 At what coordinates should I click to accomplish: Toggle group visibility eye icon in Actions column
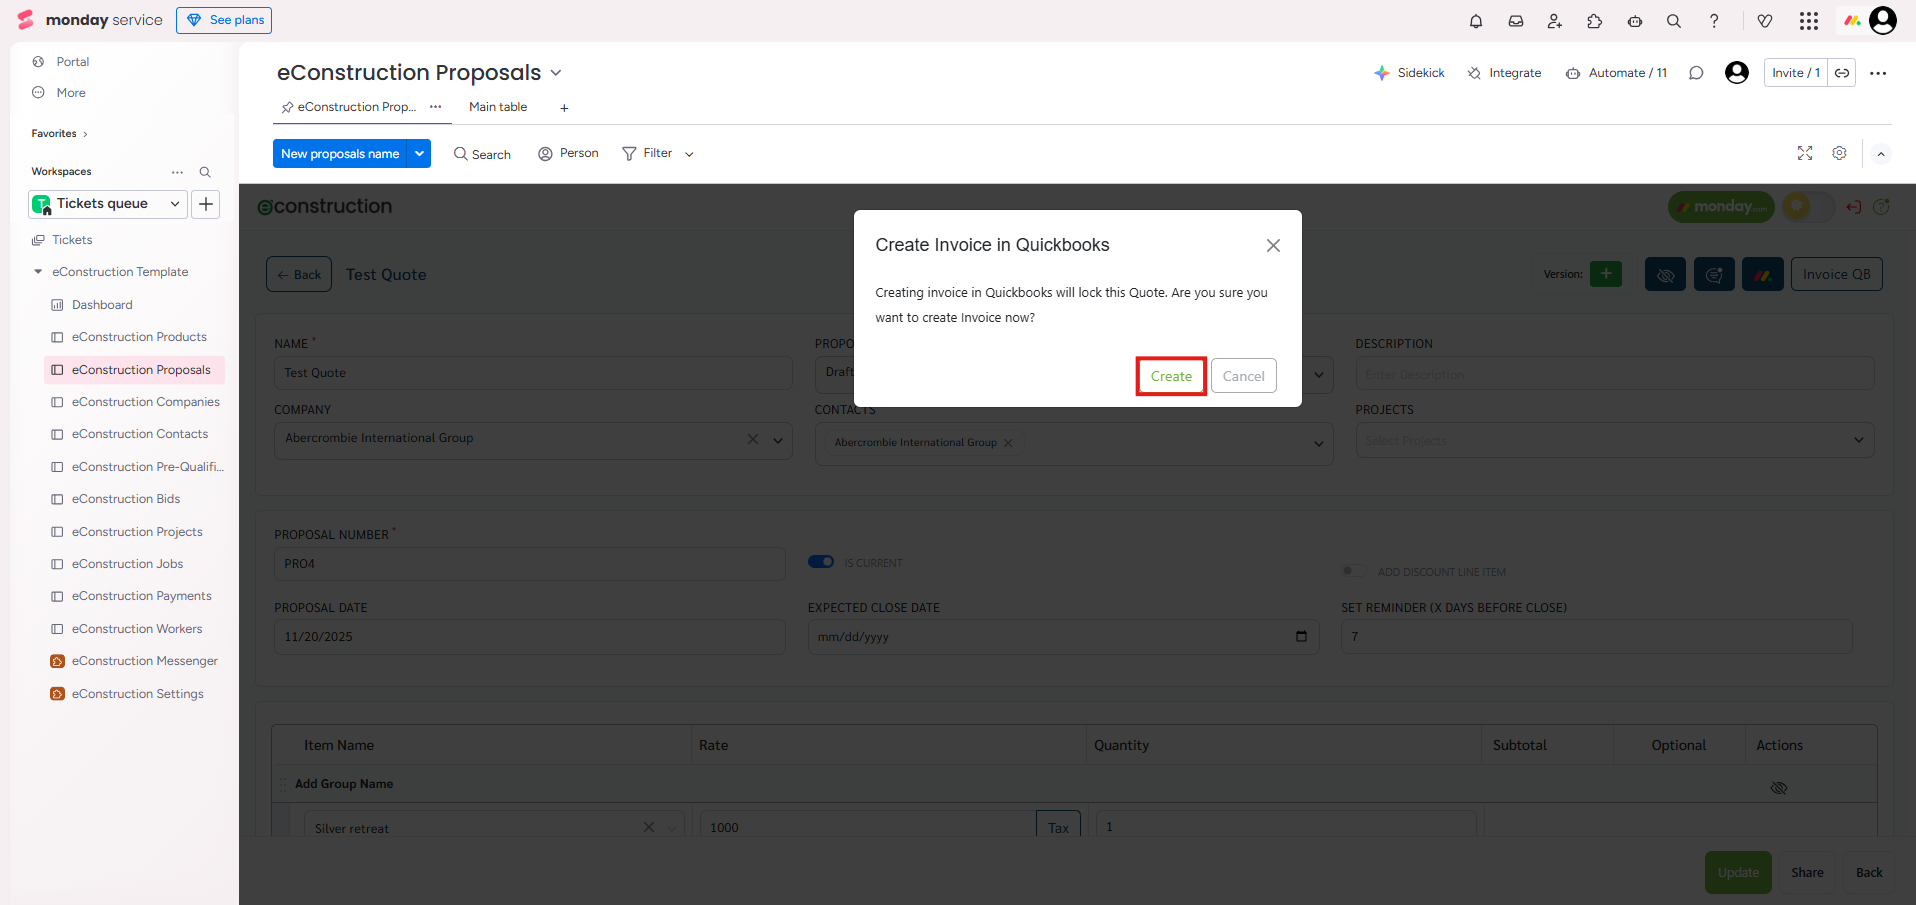[x=1778, y=788]
